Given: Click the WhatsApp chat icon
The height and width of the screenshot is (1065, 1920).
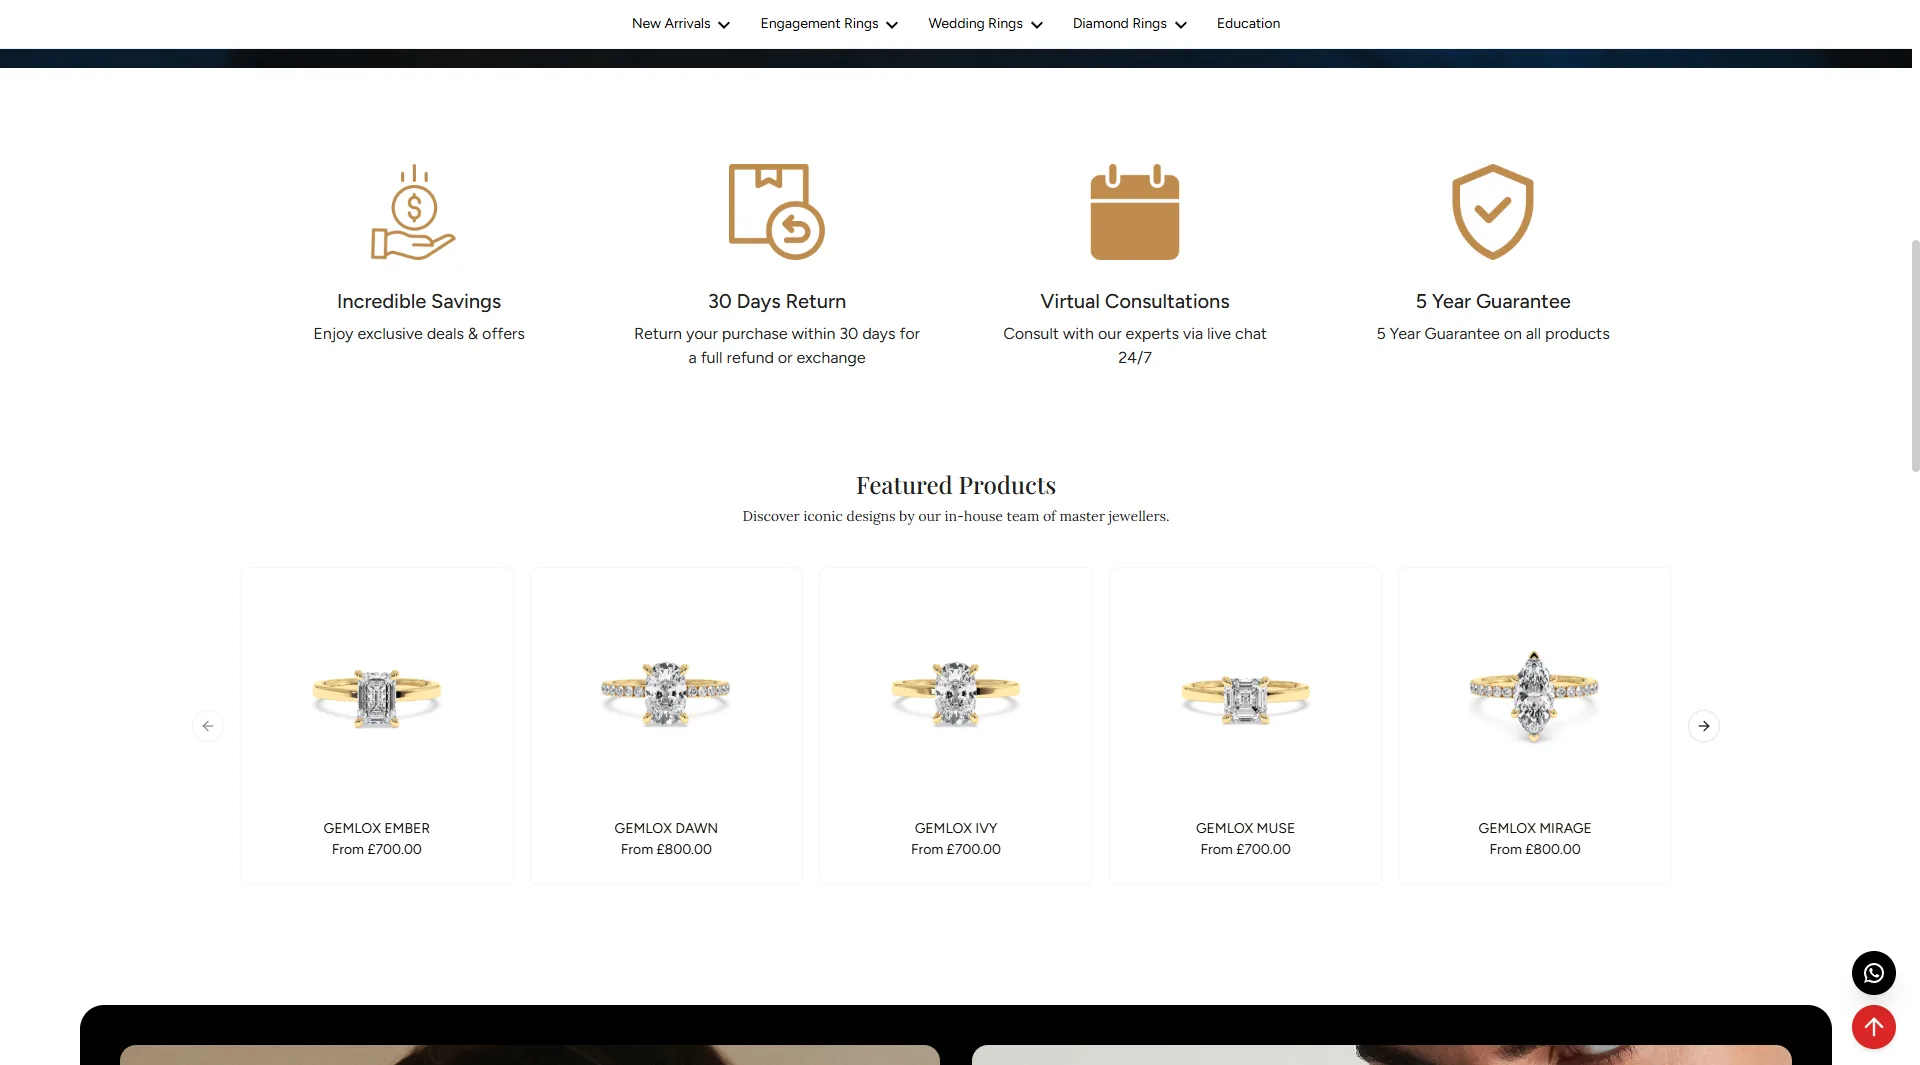Looking at the screenshot, I should point(1873,973).
